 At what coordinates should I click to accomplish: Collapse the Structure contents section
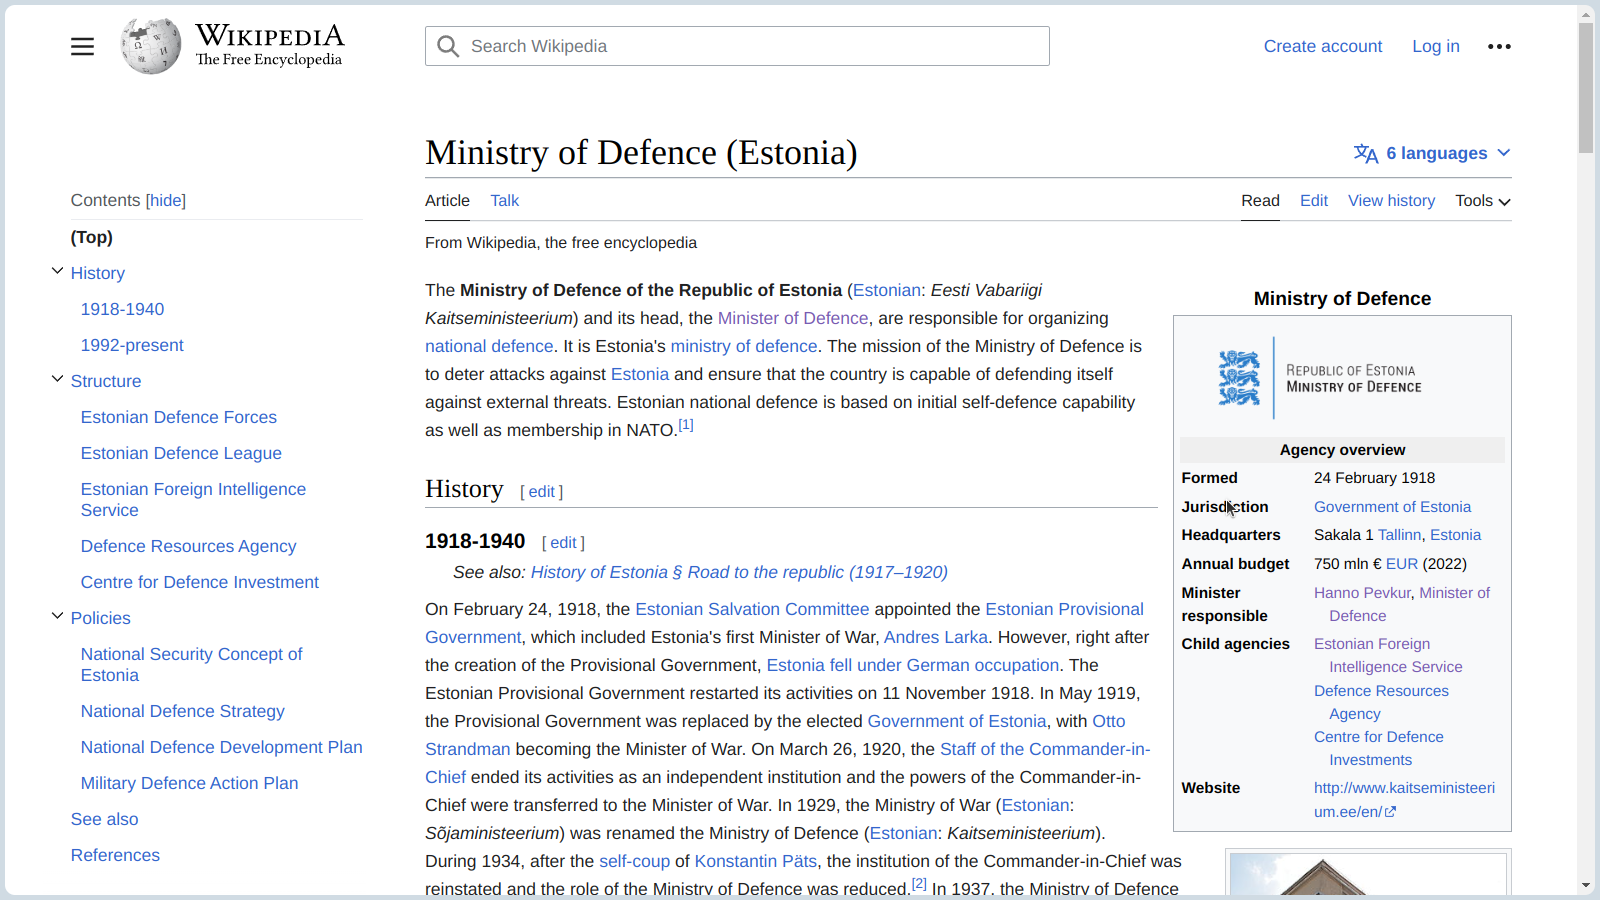[x=57, y=379]
